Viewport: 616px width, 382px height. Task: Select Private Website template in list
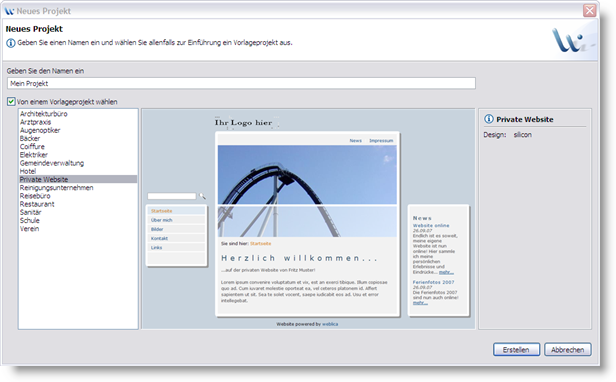(x=78, y=179)
